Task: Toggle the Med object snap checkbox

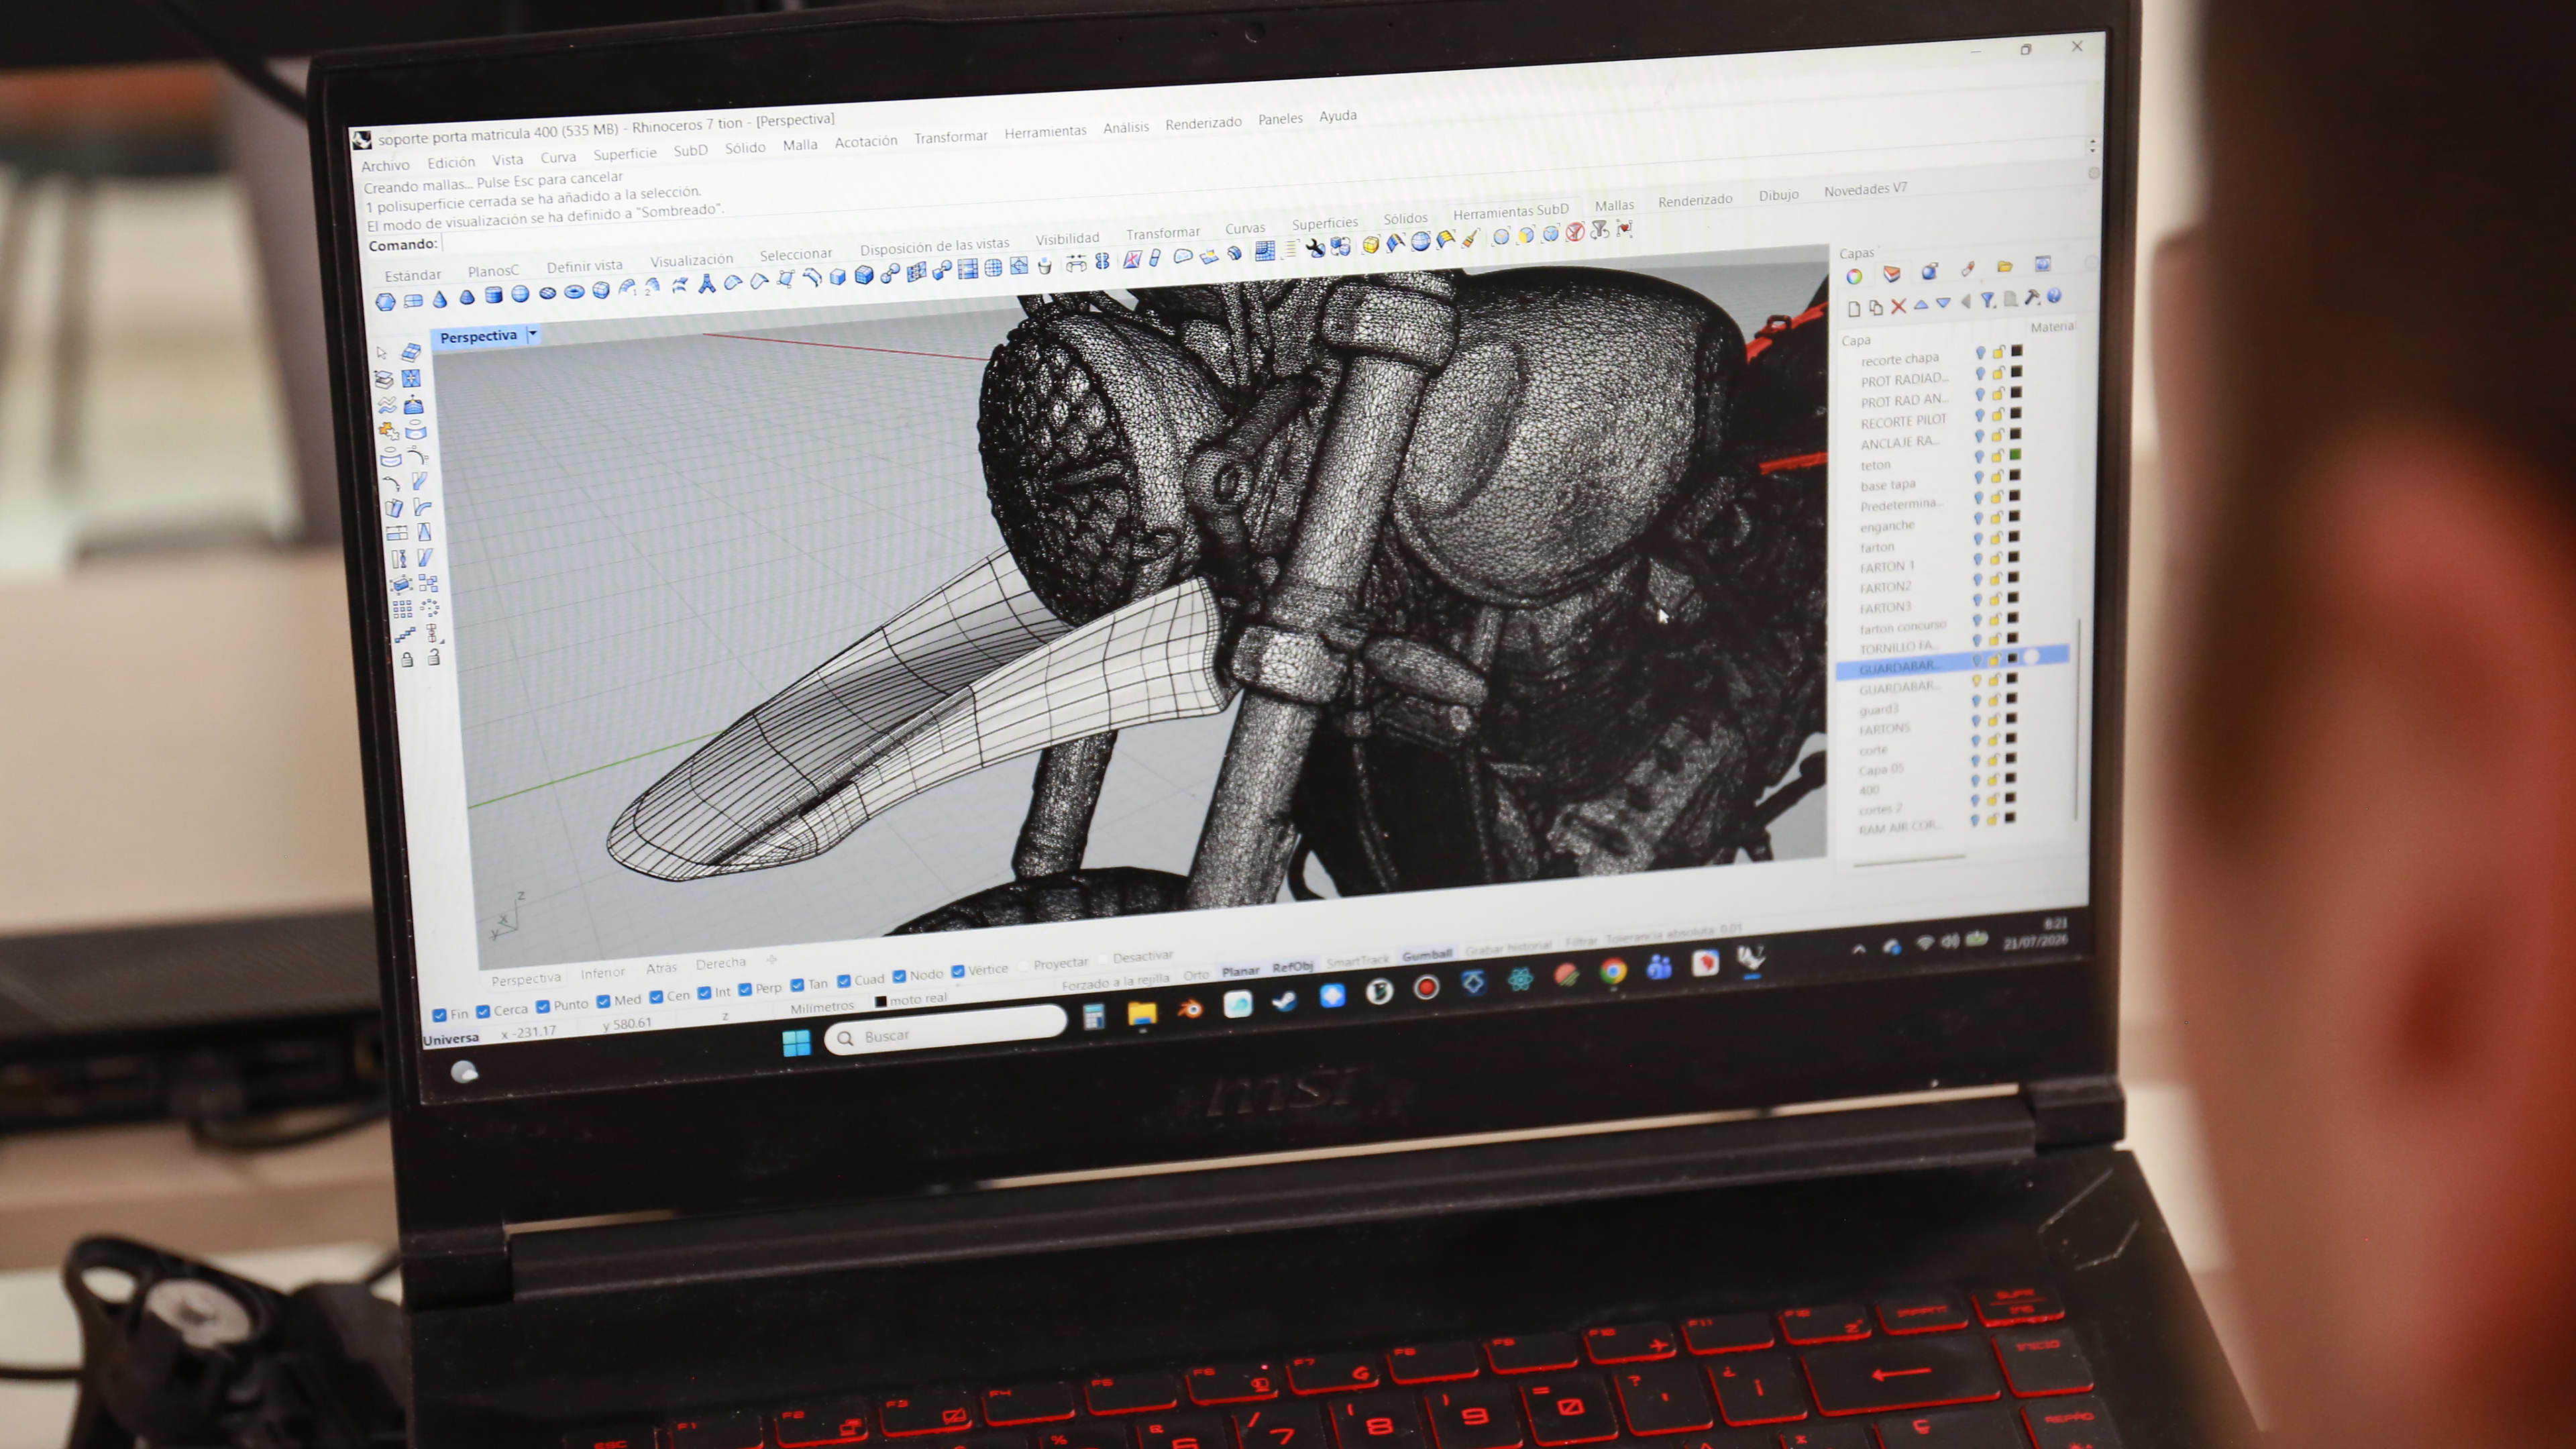Action: tap(603, 1001)
